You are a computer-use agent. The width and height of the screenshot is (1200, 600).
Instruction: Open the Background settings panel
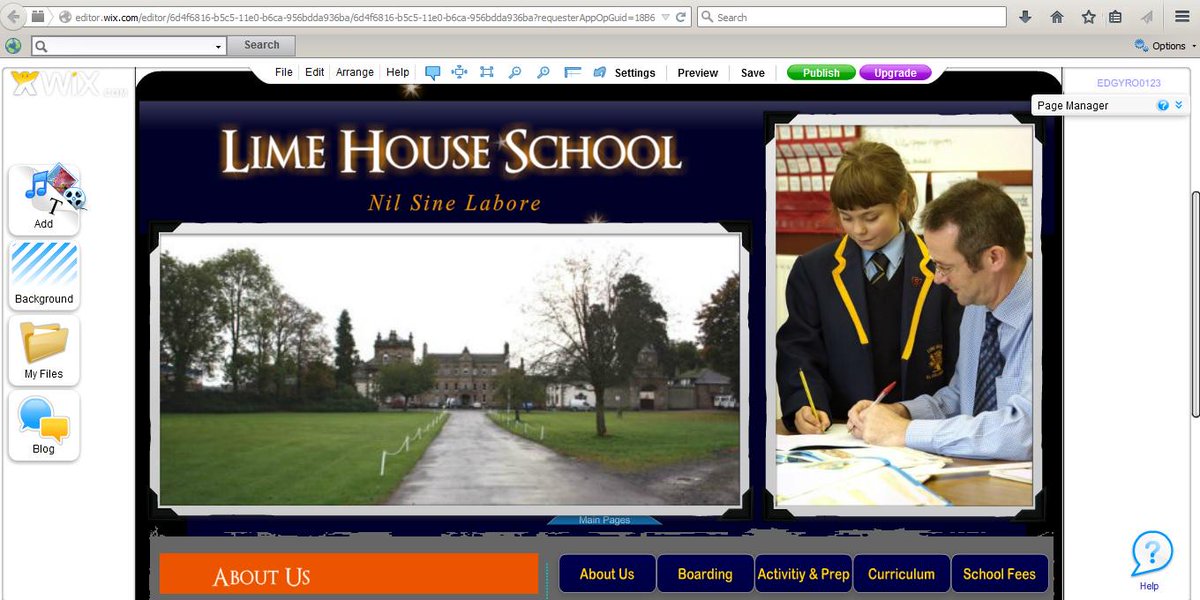(x=44, y=275)
